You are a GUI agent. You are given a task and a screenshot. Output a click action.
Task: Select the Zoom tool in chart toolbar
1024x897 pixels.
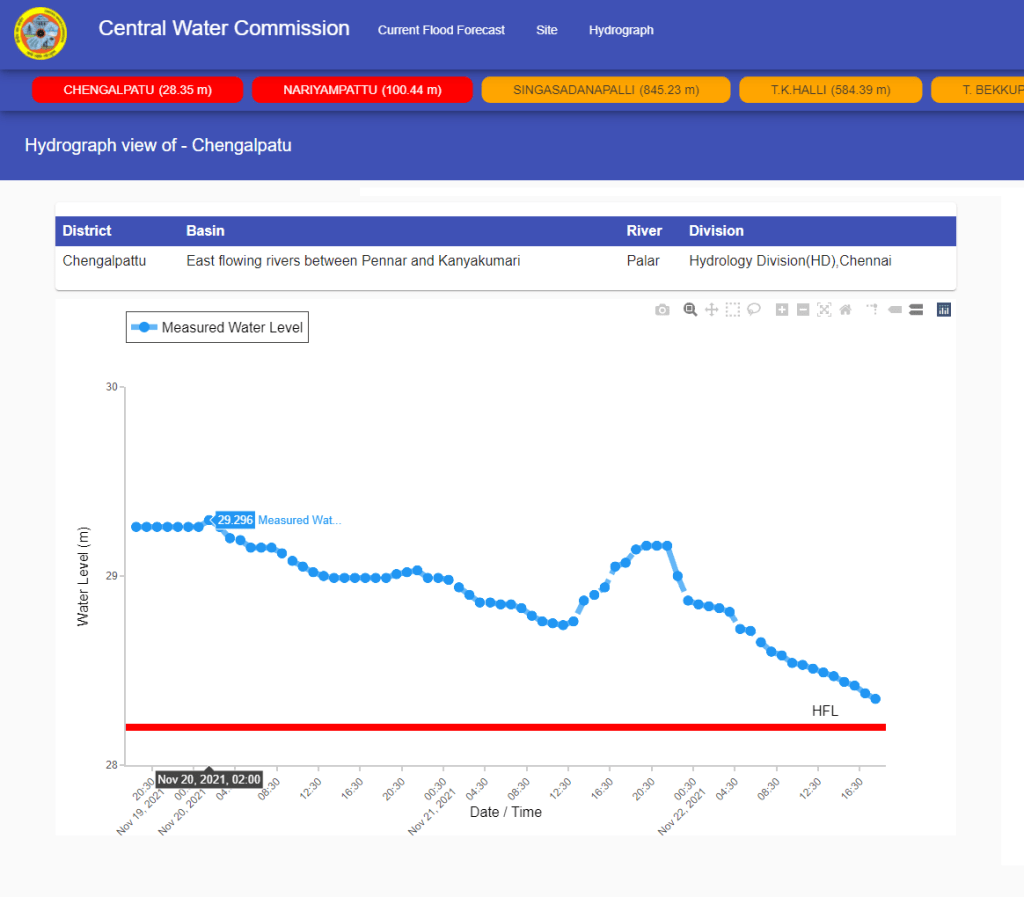coord(690,310)
